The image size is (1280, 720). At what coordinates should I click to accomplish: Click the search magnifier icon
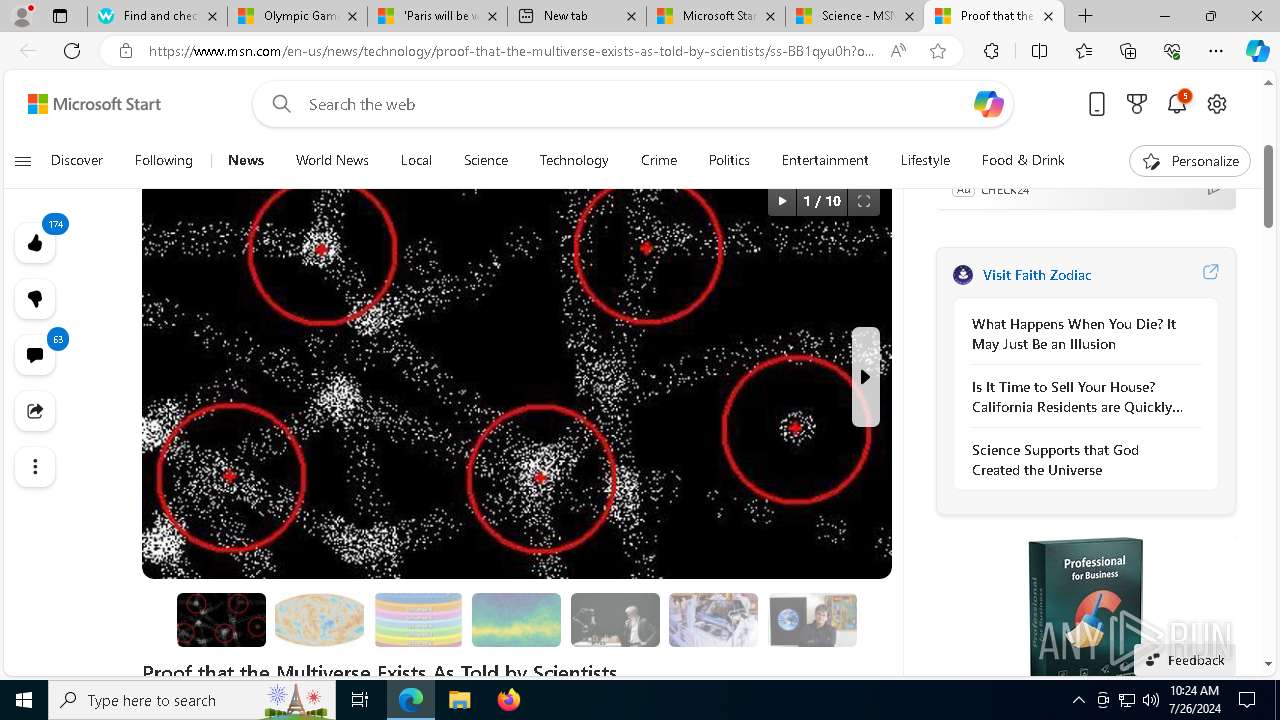[281, 104]
